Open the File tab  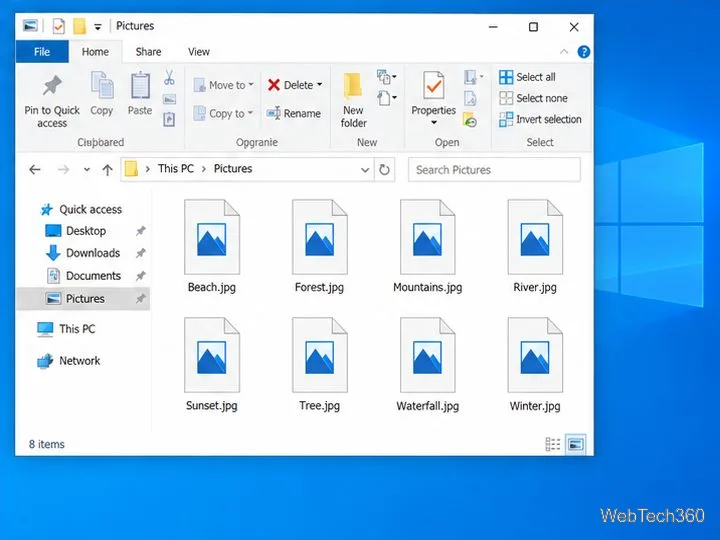point(42,51)
